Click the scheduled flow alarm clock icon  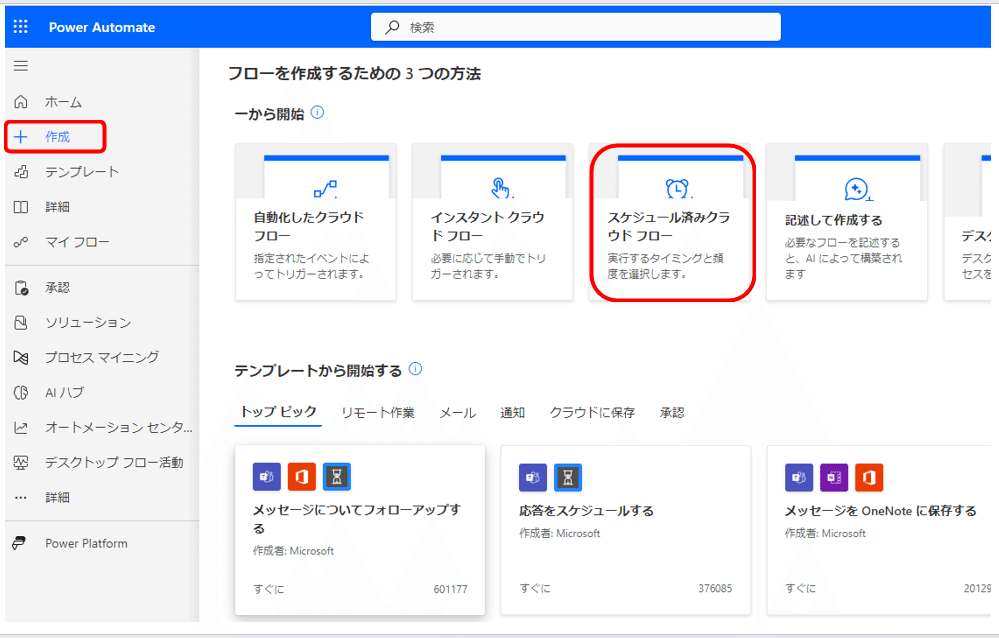(x=679, y=189)
